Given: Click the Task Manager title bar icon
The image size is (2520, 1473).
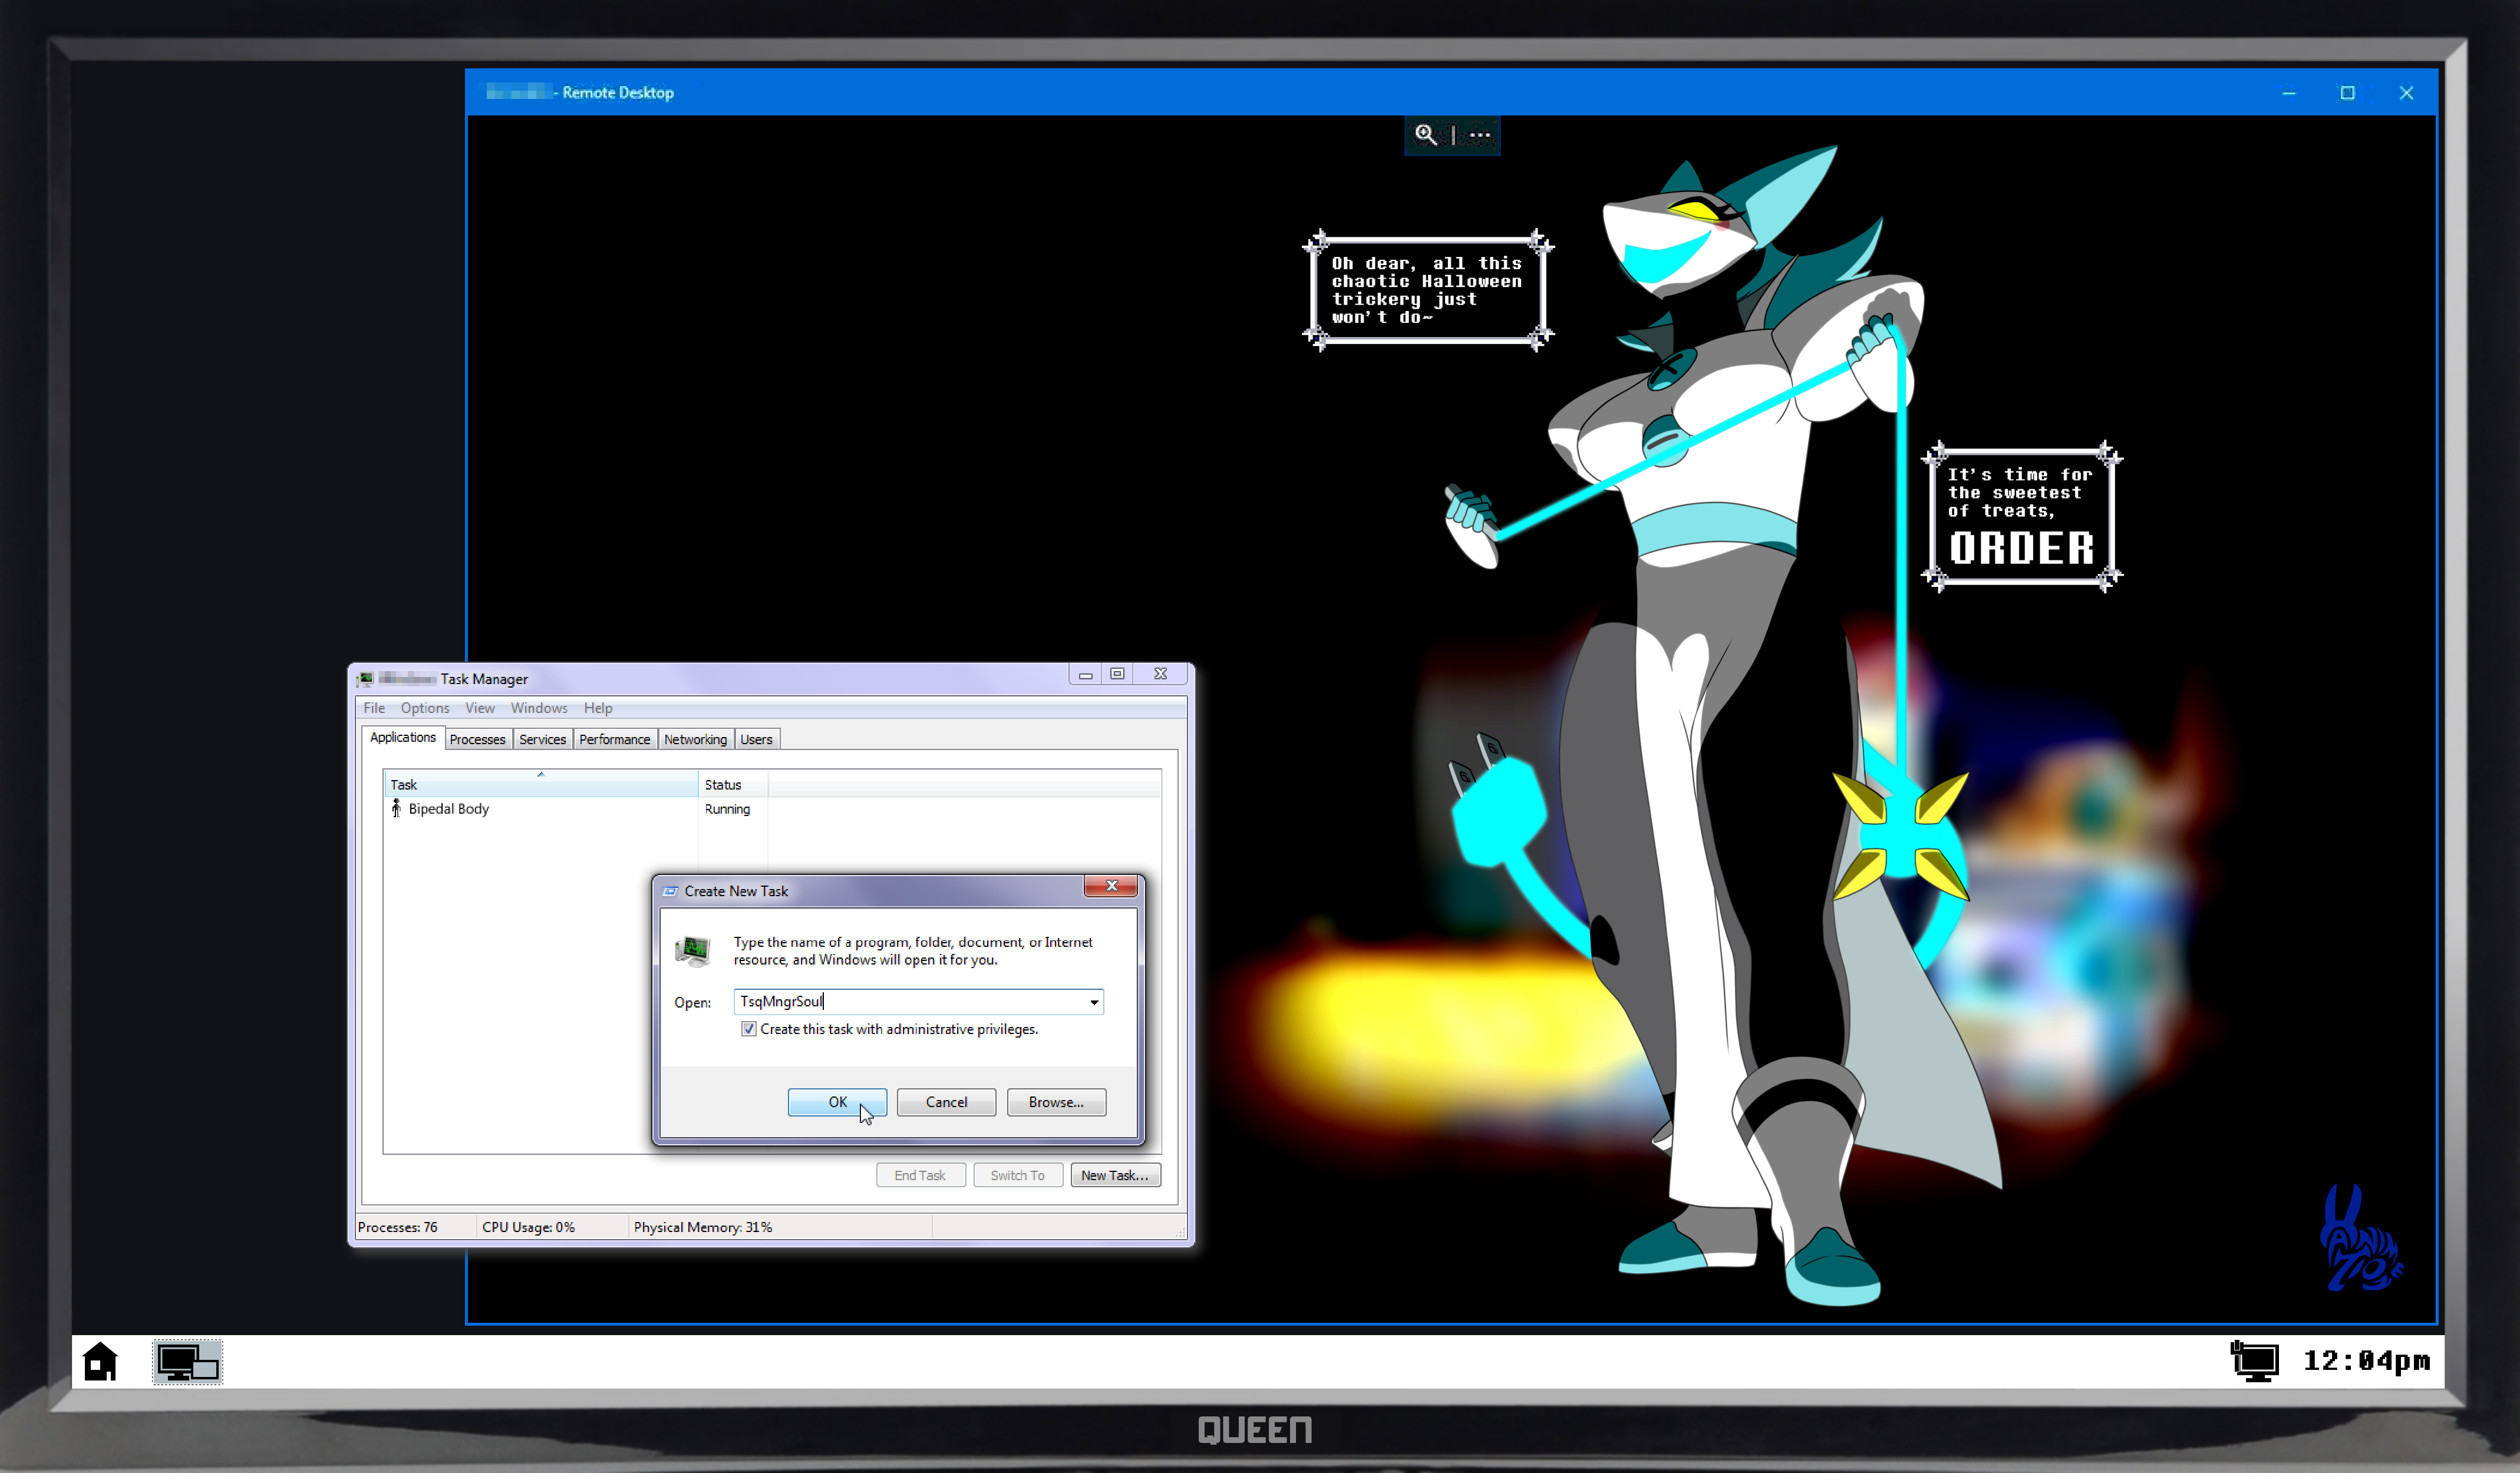Looking at the screenshot, I should pos(365,678).
